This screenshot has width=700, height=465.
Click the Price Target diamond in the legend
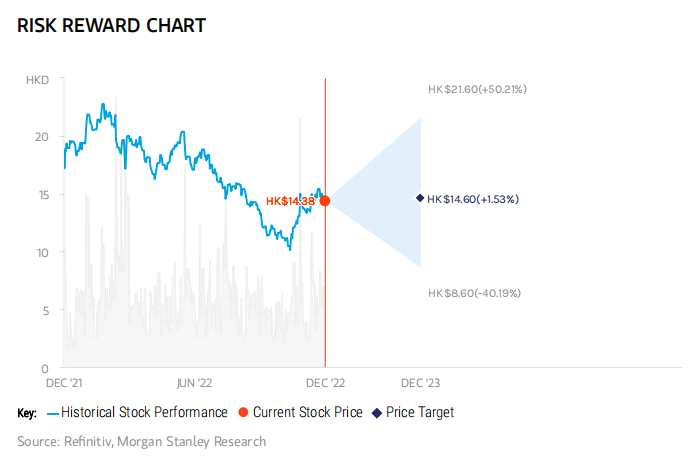[376, 412]
